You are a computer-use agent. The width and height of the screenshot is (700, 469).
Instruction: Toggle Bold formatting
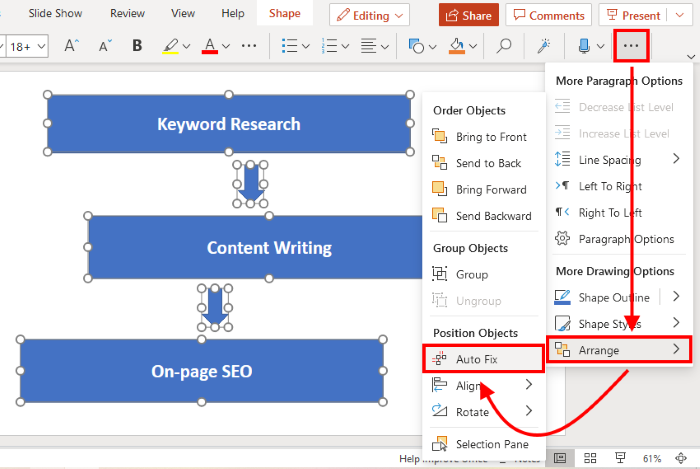(x=137, y=46)
